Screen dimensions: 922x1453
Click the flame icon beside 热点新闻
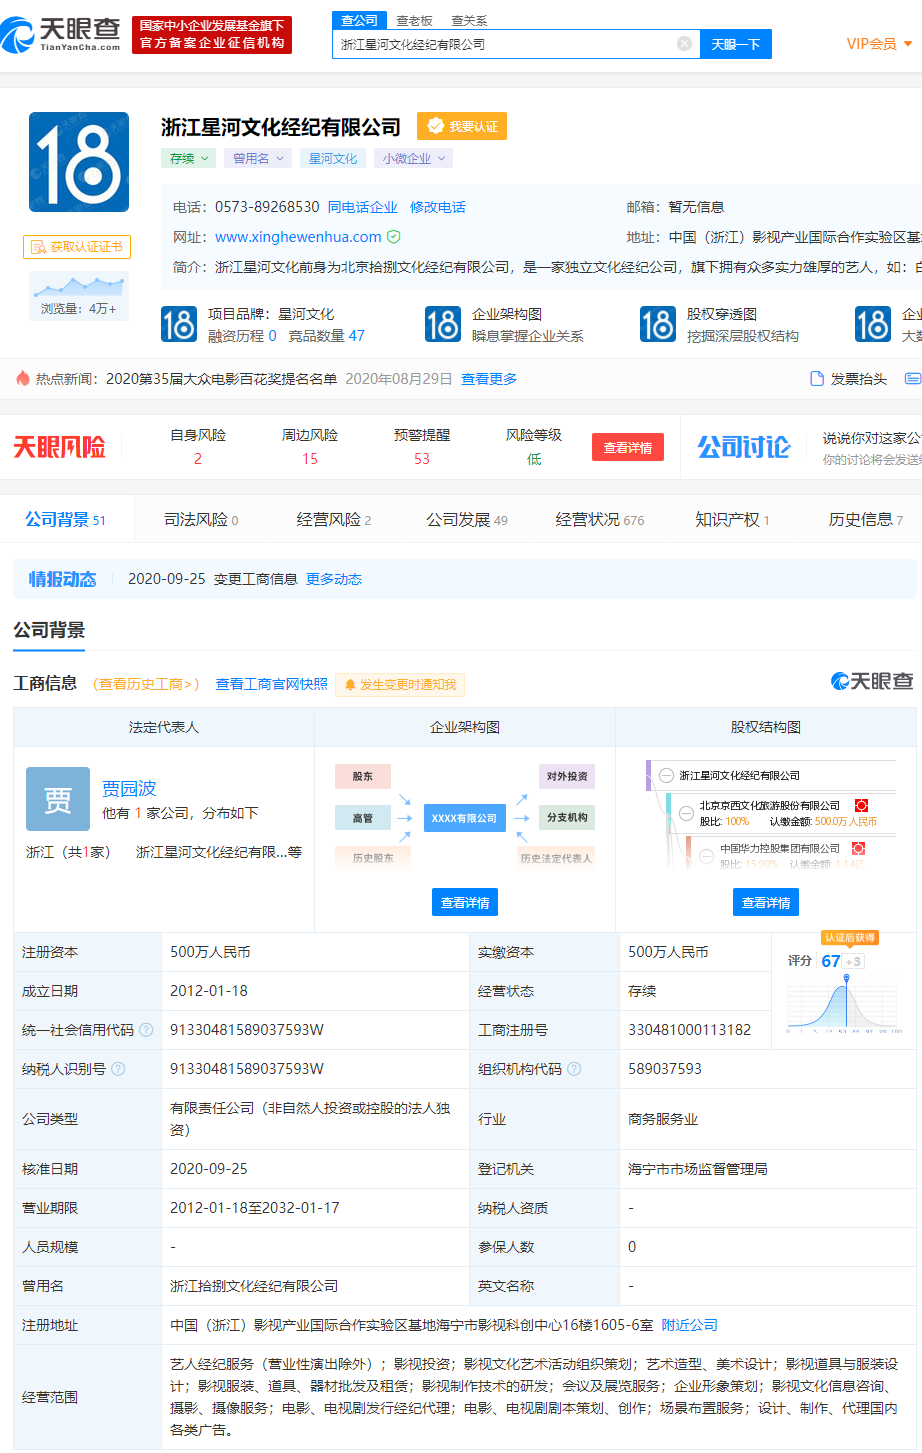(x=22, y=379)
